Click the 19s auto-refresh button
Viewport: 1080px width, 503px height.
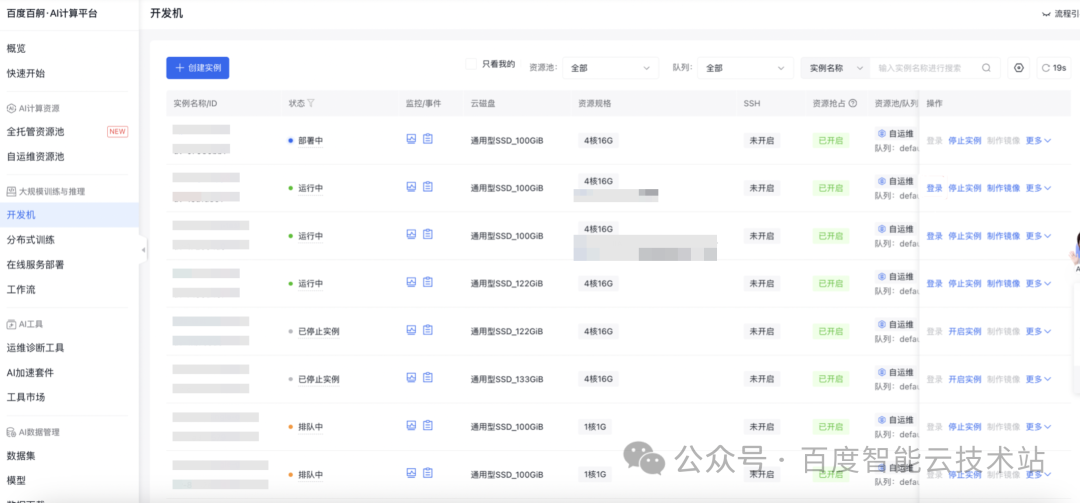click(1055, 68)
